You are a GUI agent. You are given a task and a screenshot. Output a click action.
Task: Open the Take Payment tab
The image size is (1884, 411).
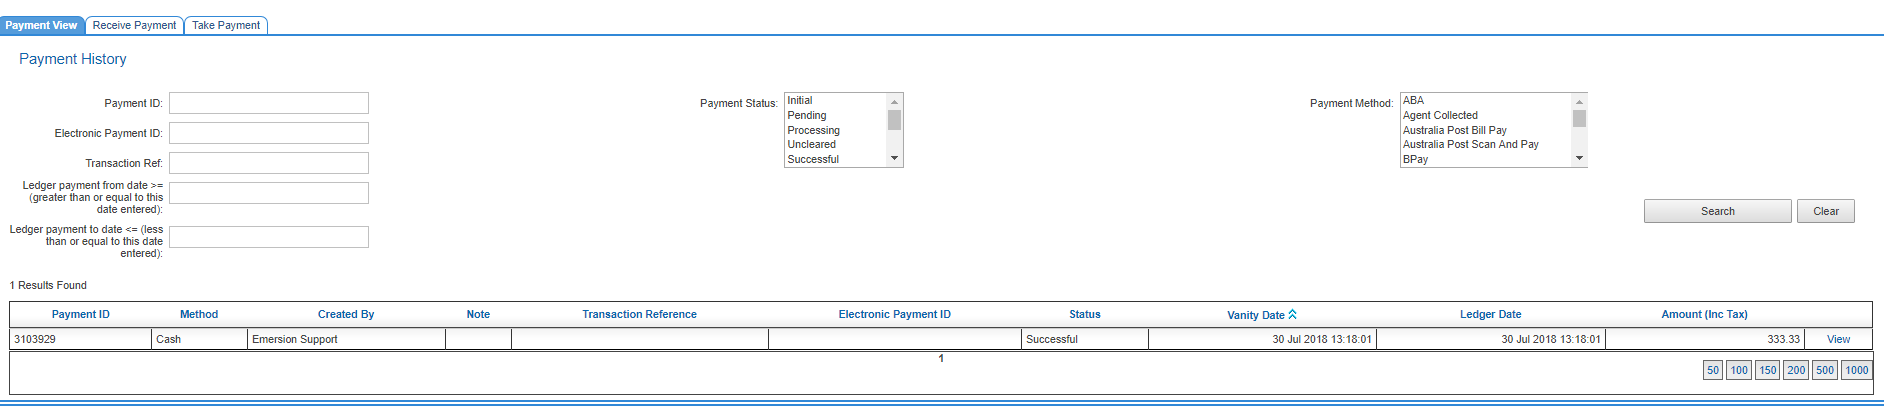pos(226,25)
